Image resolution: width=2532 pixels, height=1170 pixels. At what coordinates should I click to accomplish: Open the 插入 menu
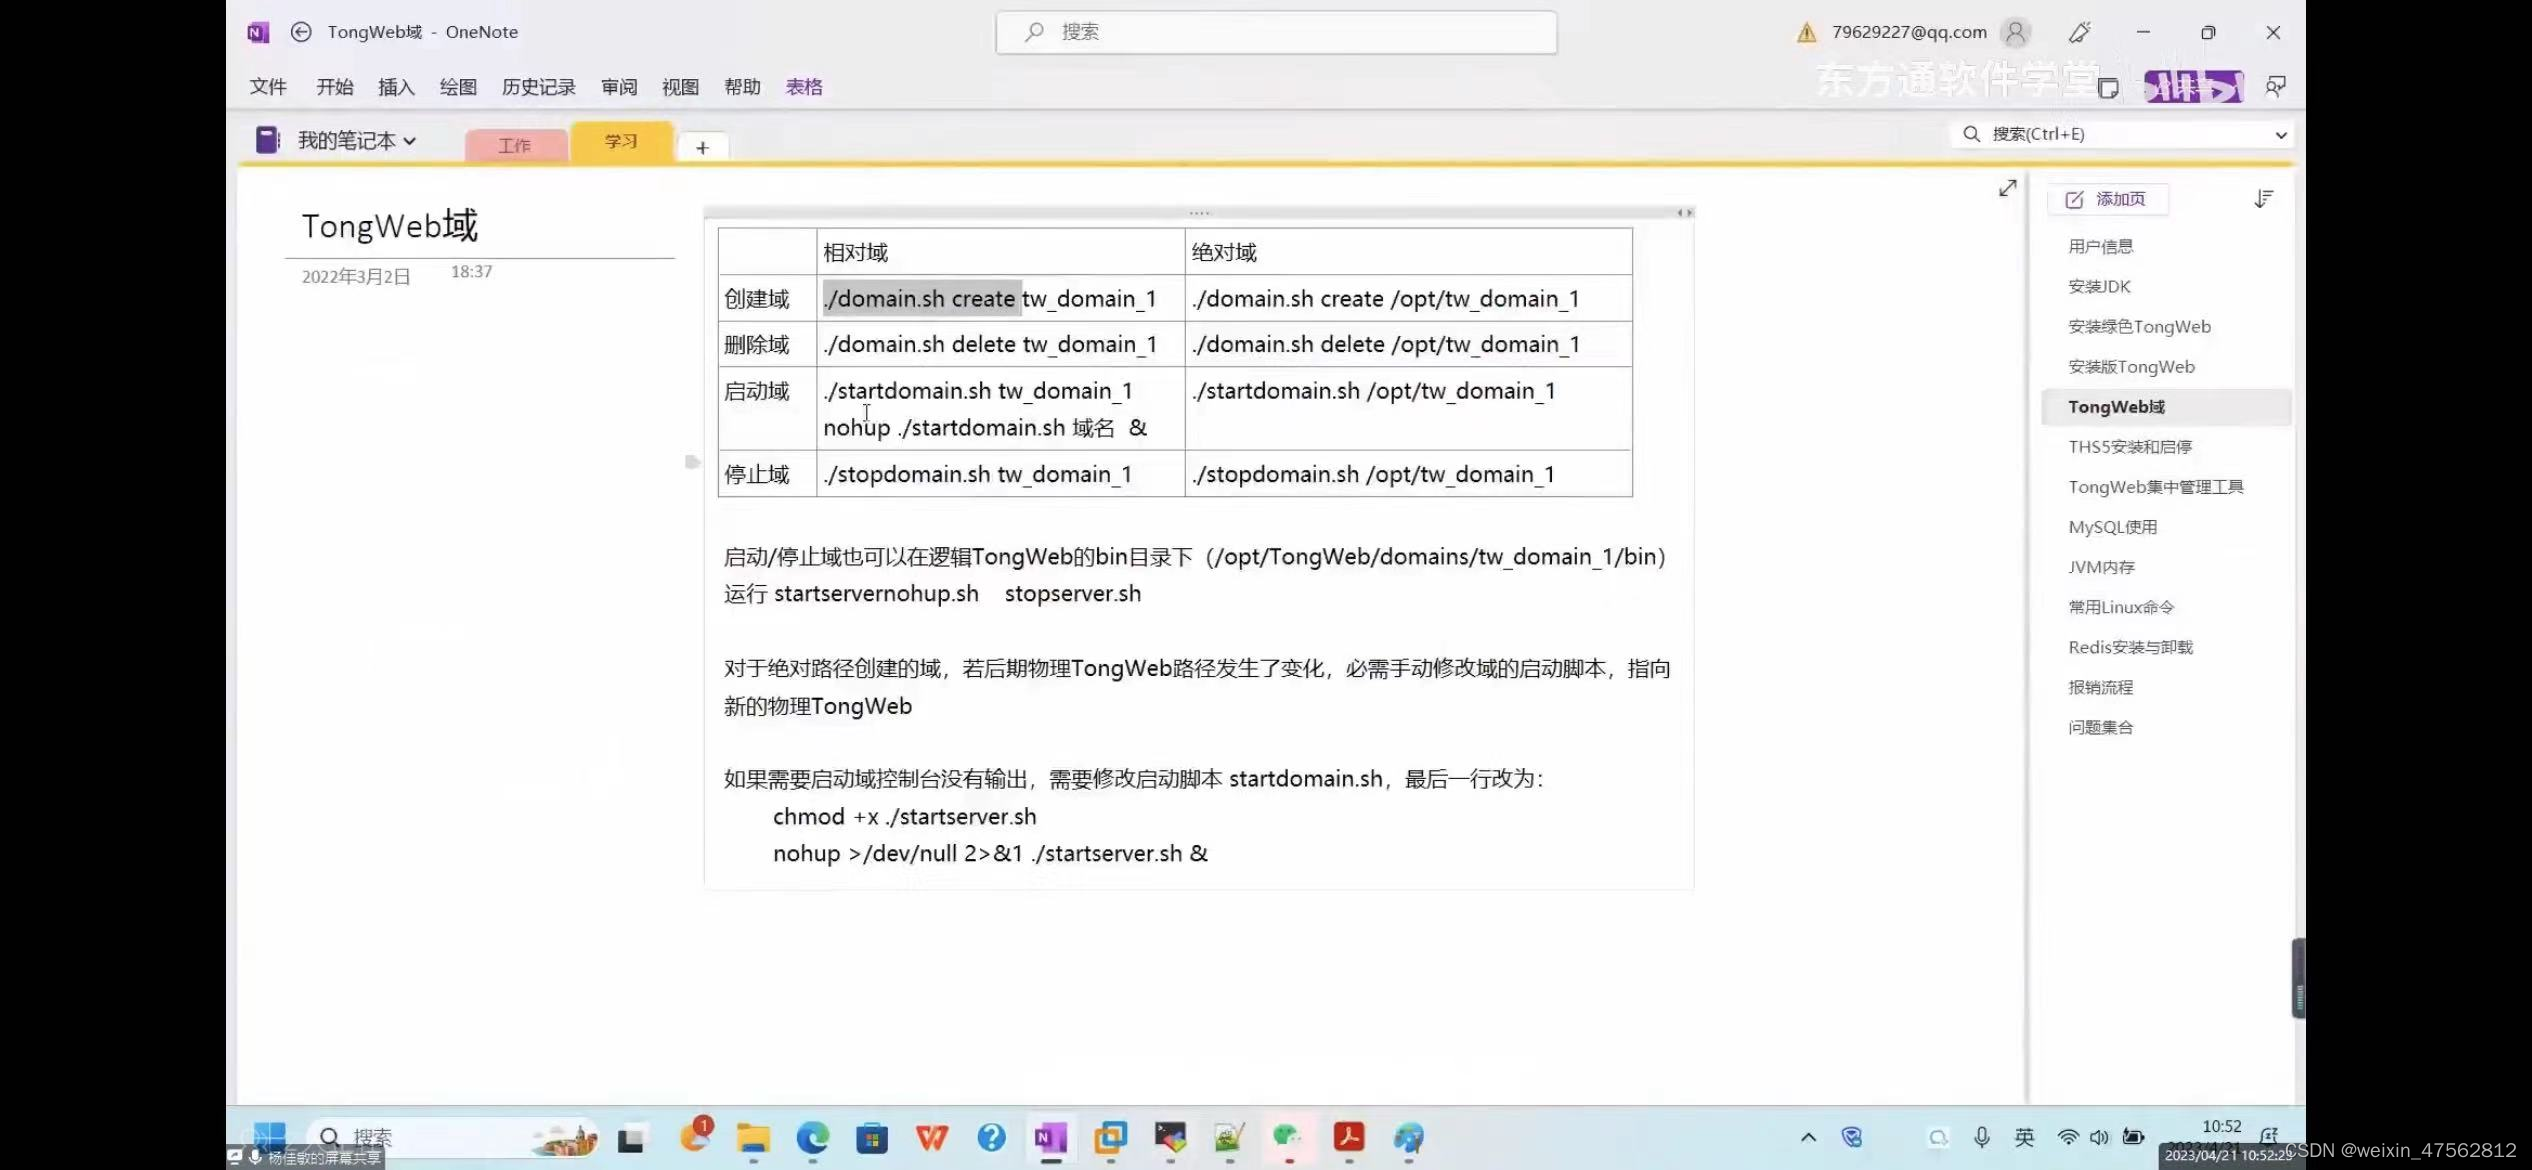click(x=396, y=87)
